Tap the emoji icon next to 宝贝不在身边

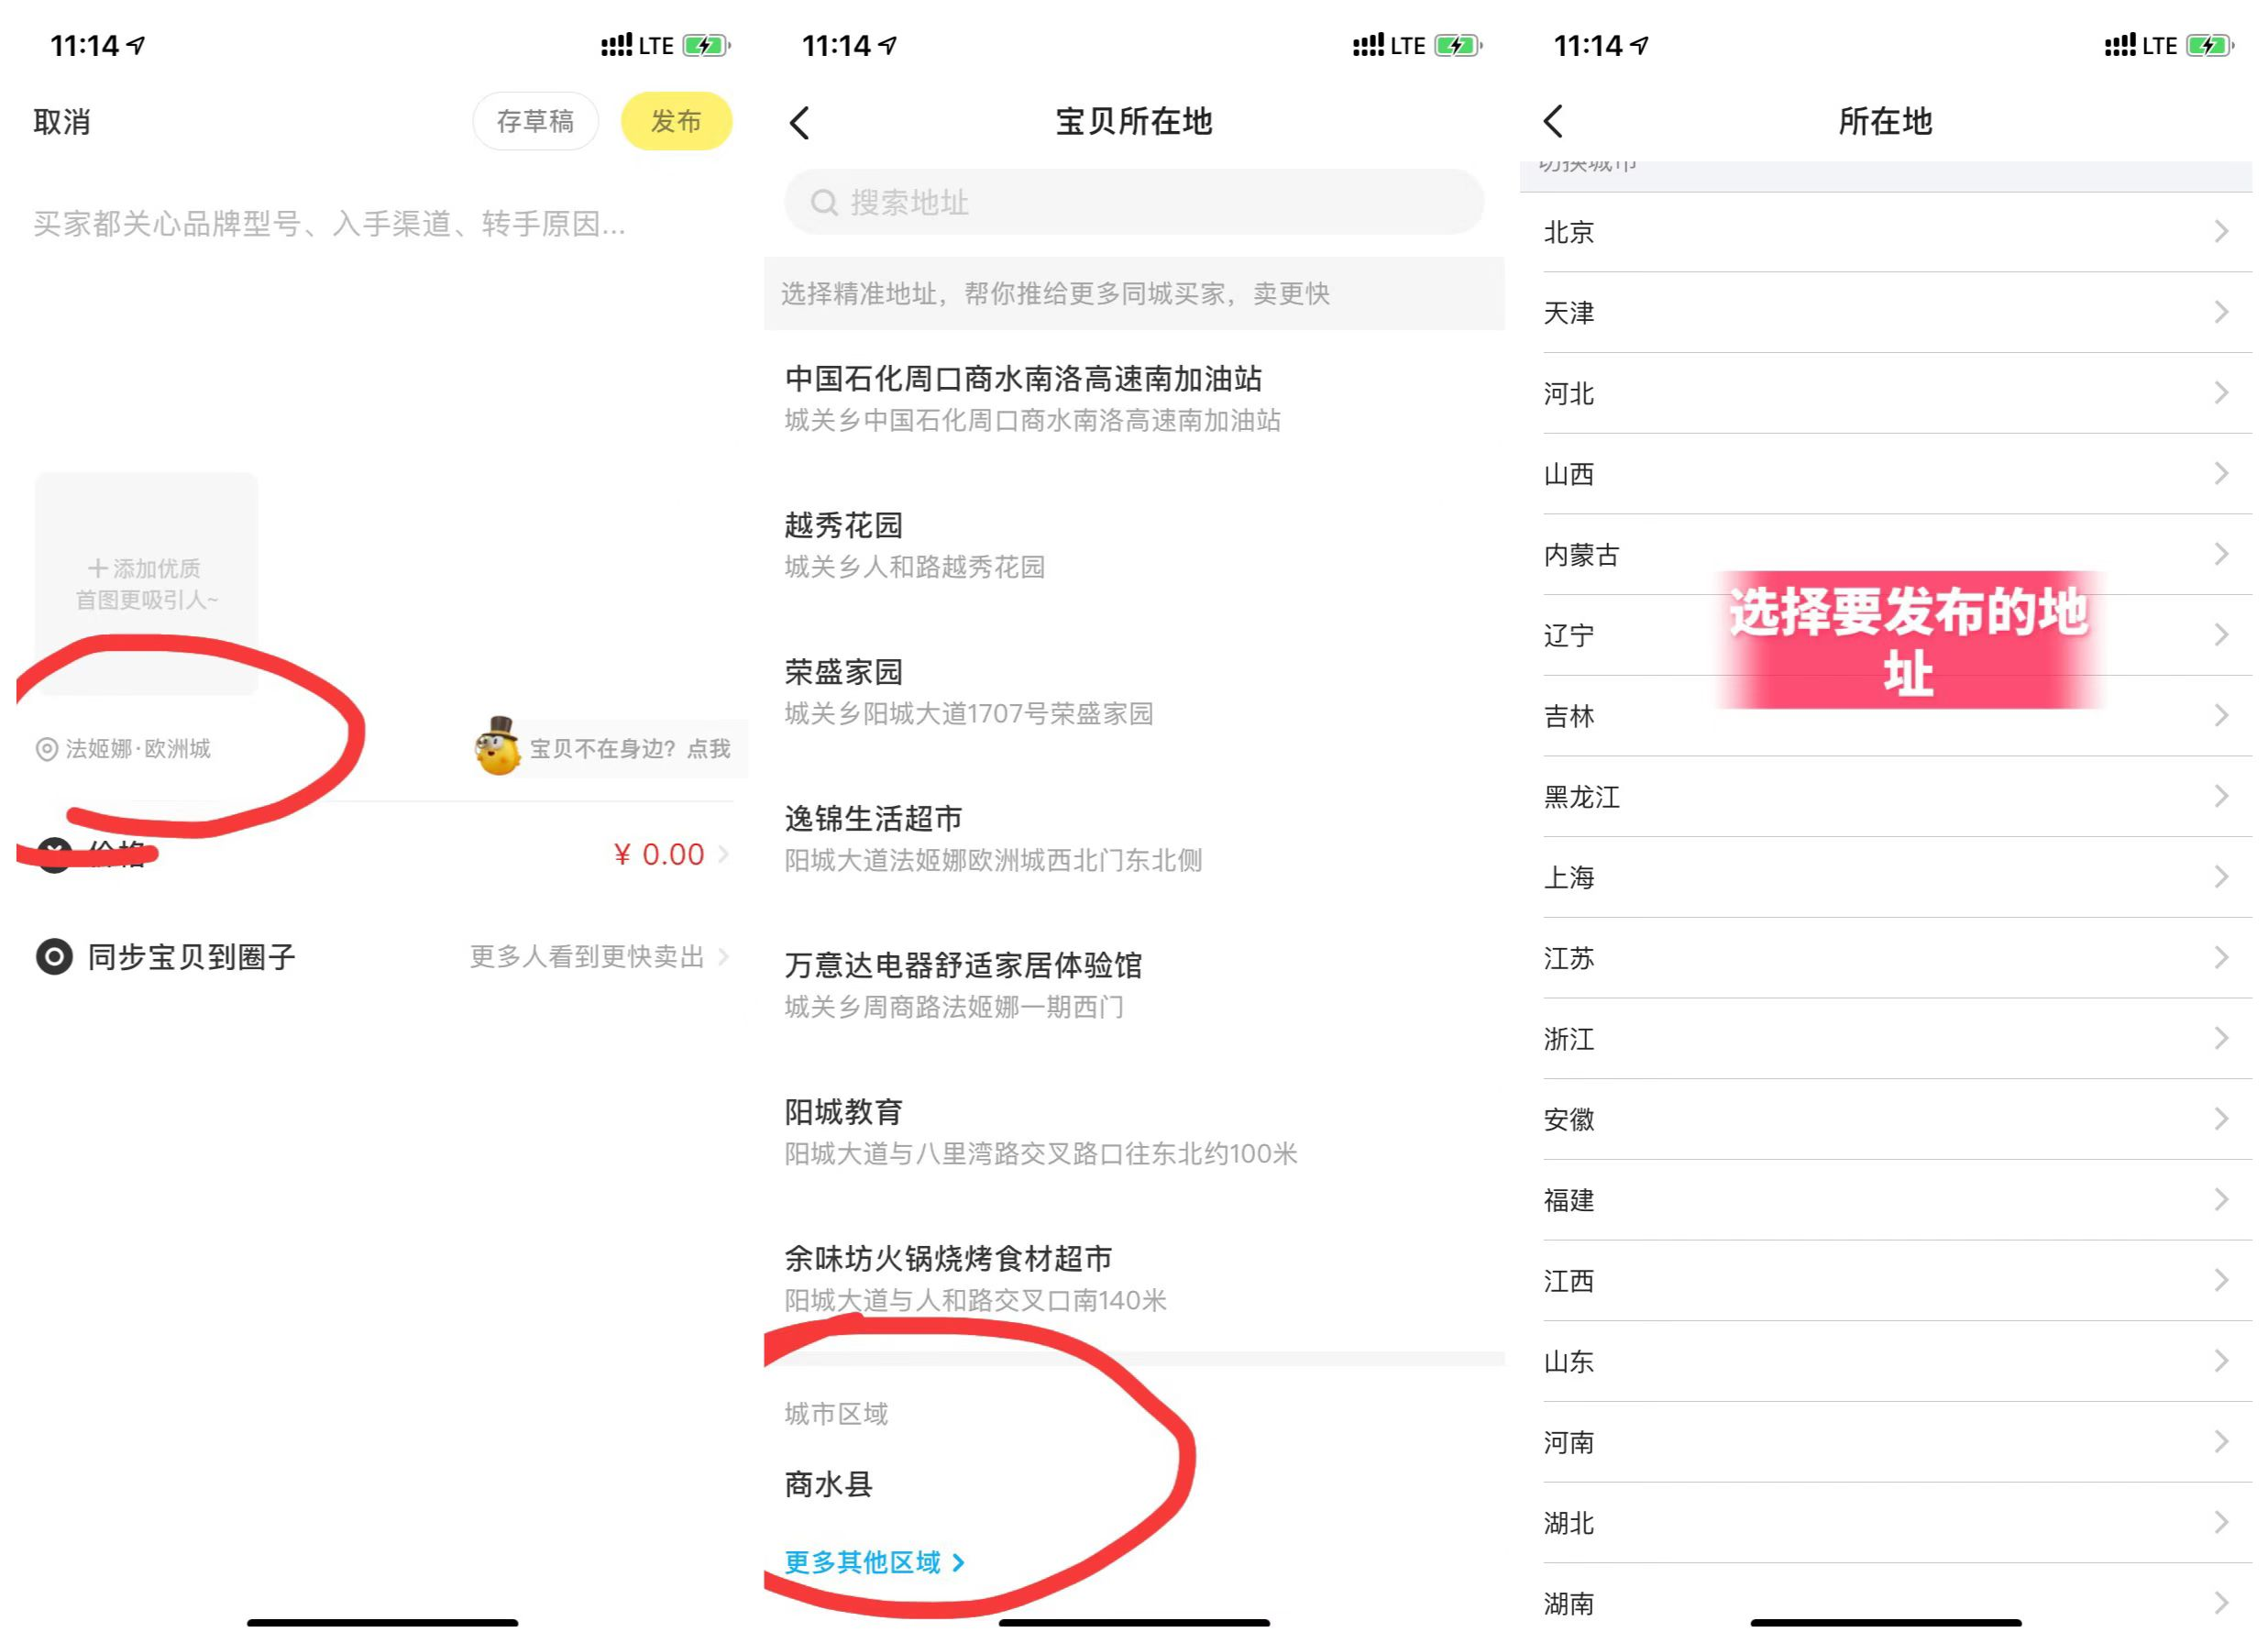click(497, 749)
